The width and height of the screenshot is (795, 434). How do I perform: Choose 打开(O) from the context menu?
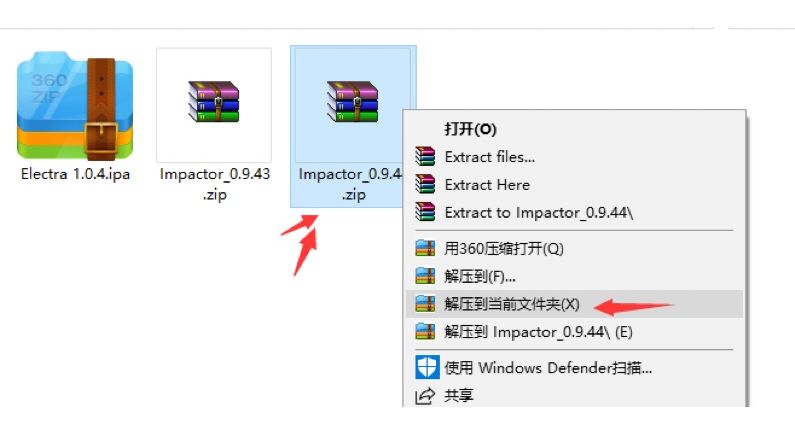pos(470,129)
